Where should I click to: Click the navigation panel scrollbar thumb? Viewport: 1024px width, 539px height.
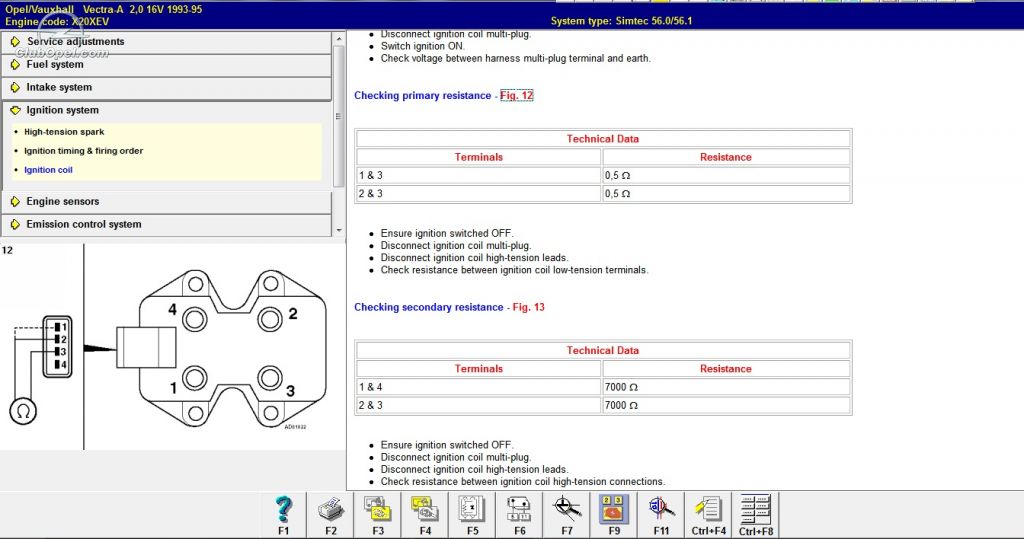[338, 116]
